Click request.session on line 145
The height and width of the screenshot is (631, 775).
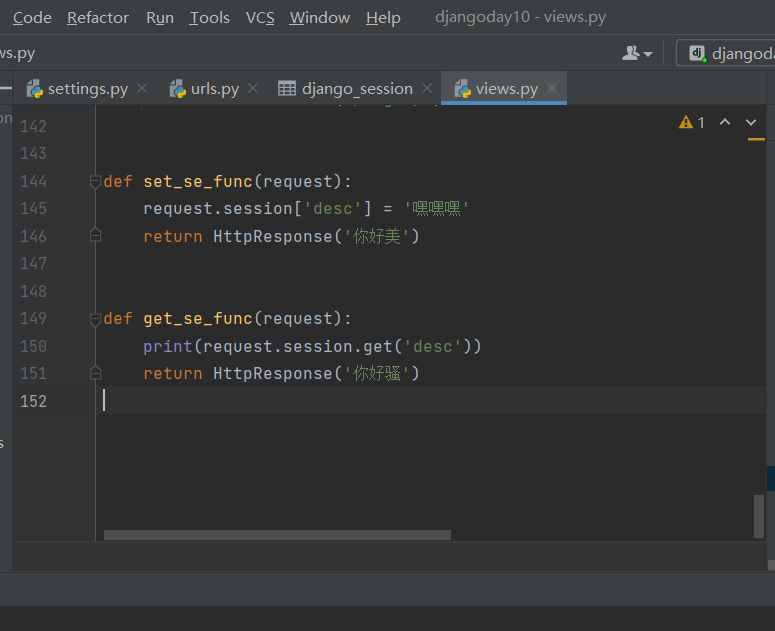click(x=218, y=209)
